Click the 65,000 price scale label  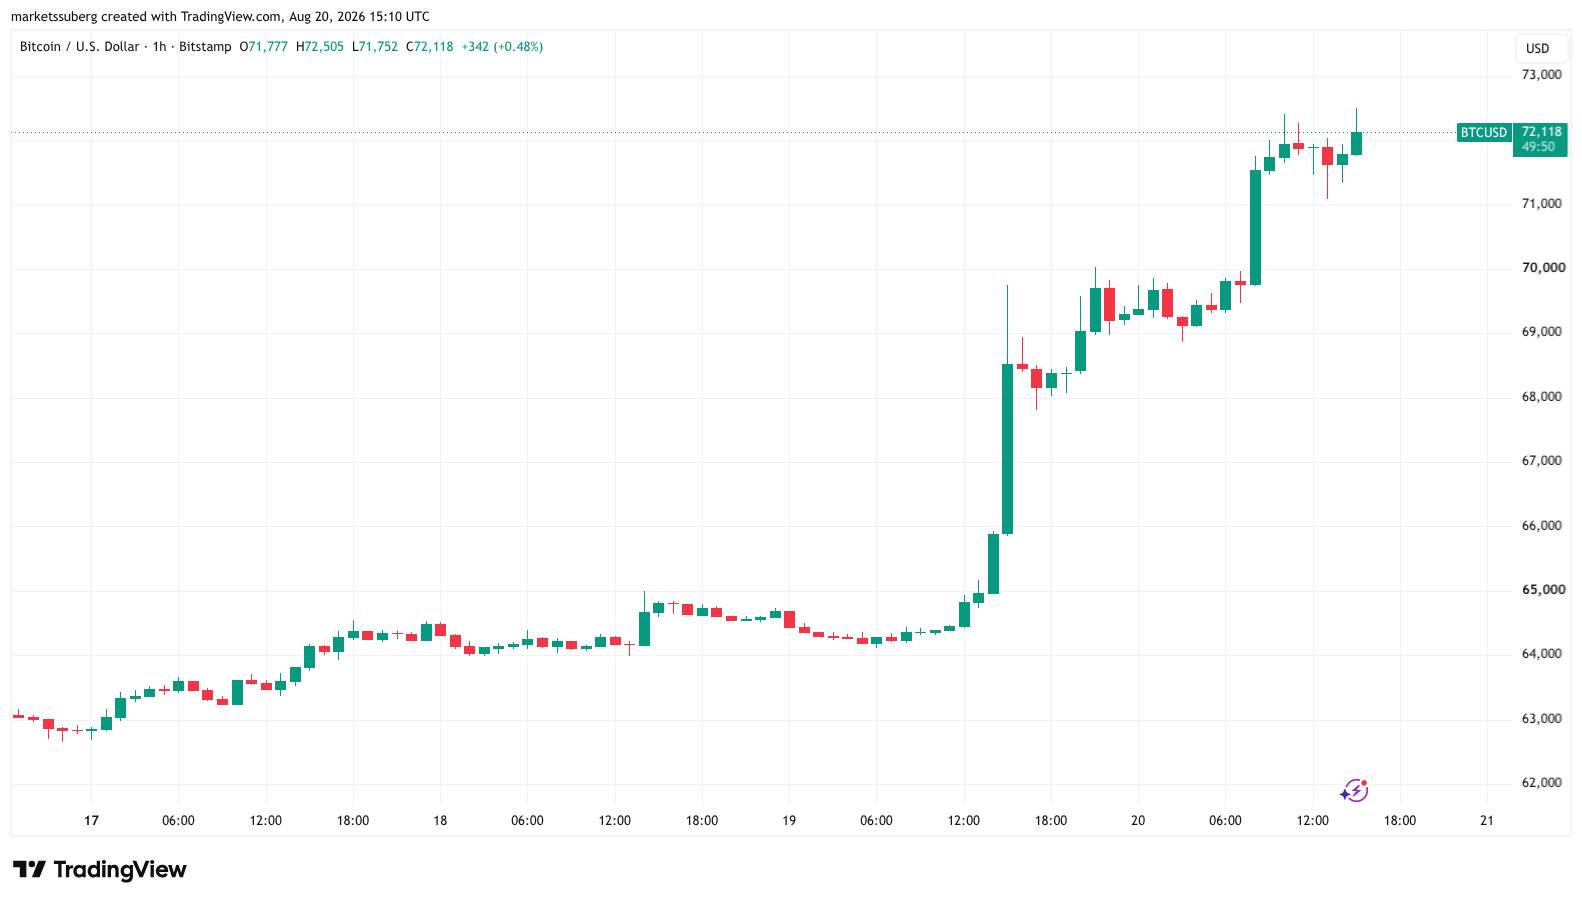[x=1541, y=590]
